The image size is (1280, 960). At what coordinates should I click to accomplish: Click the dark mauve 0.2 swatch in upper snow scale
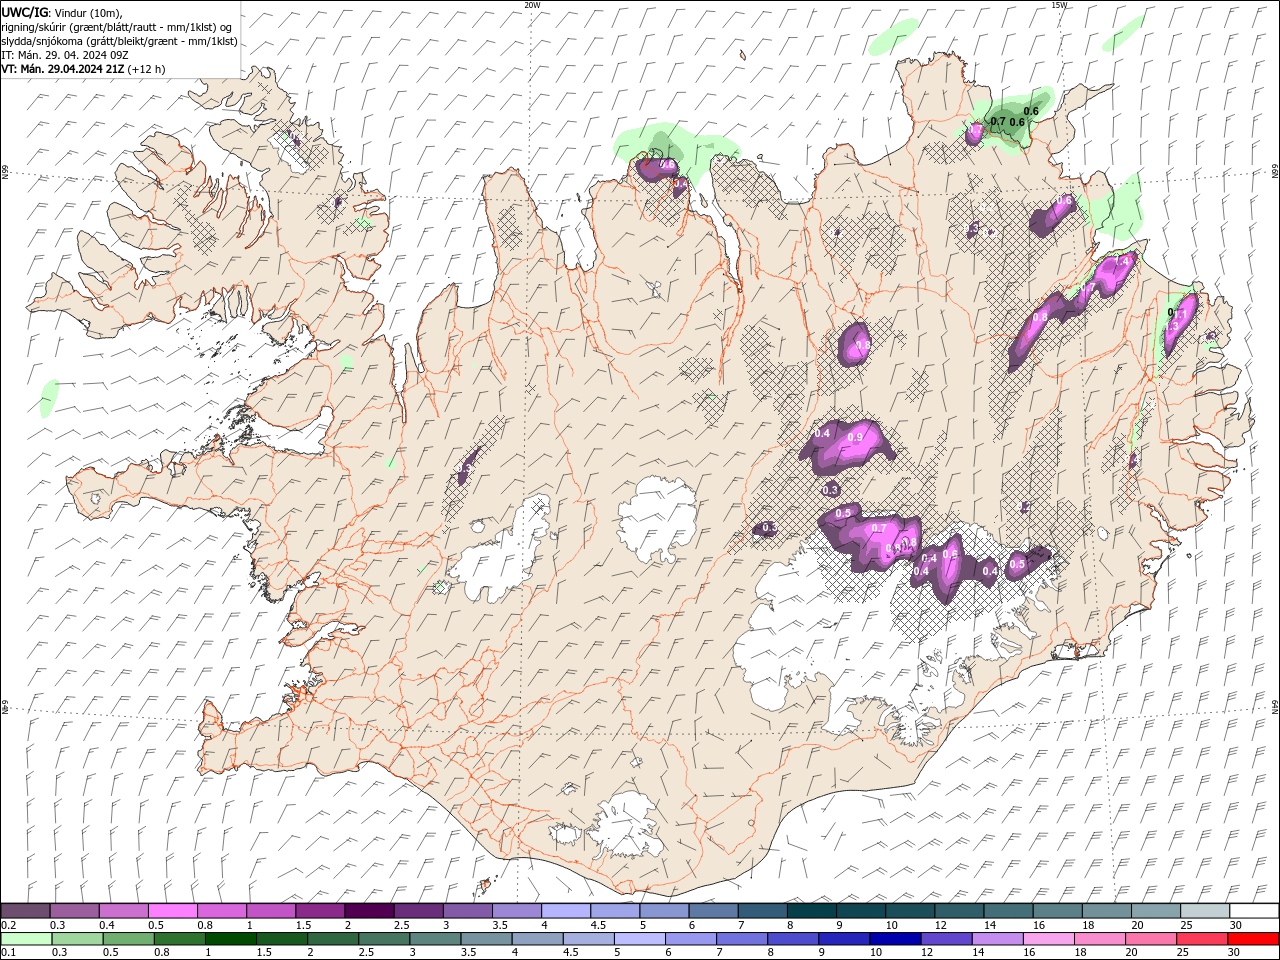(x=26, y=910)
